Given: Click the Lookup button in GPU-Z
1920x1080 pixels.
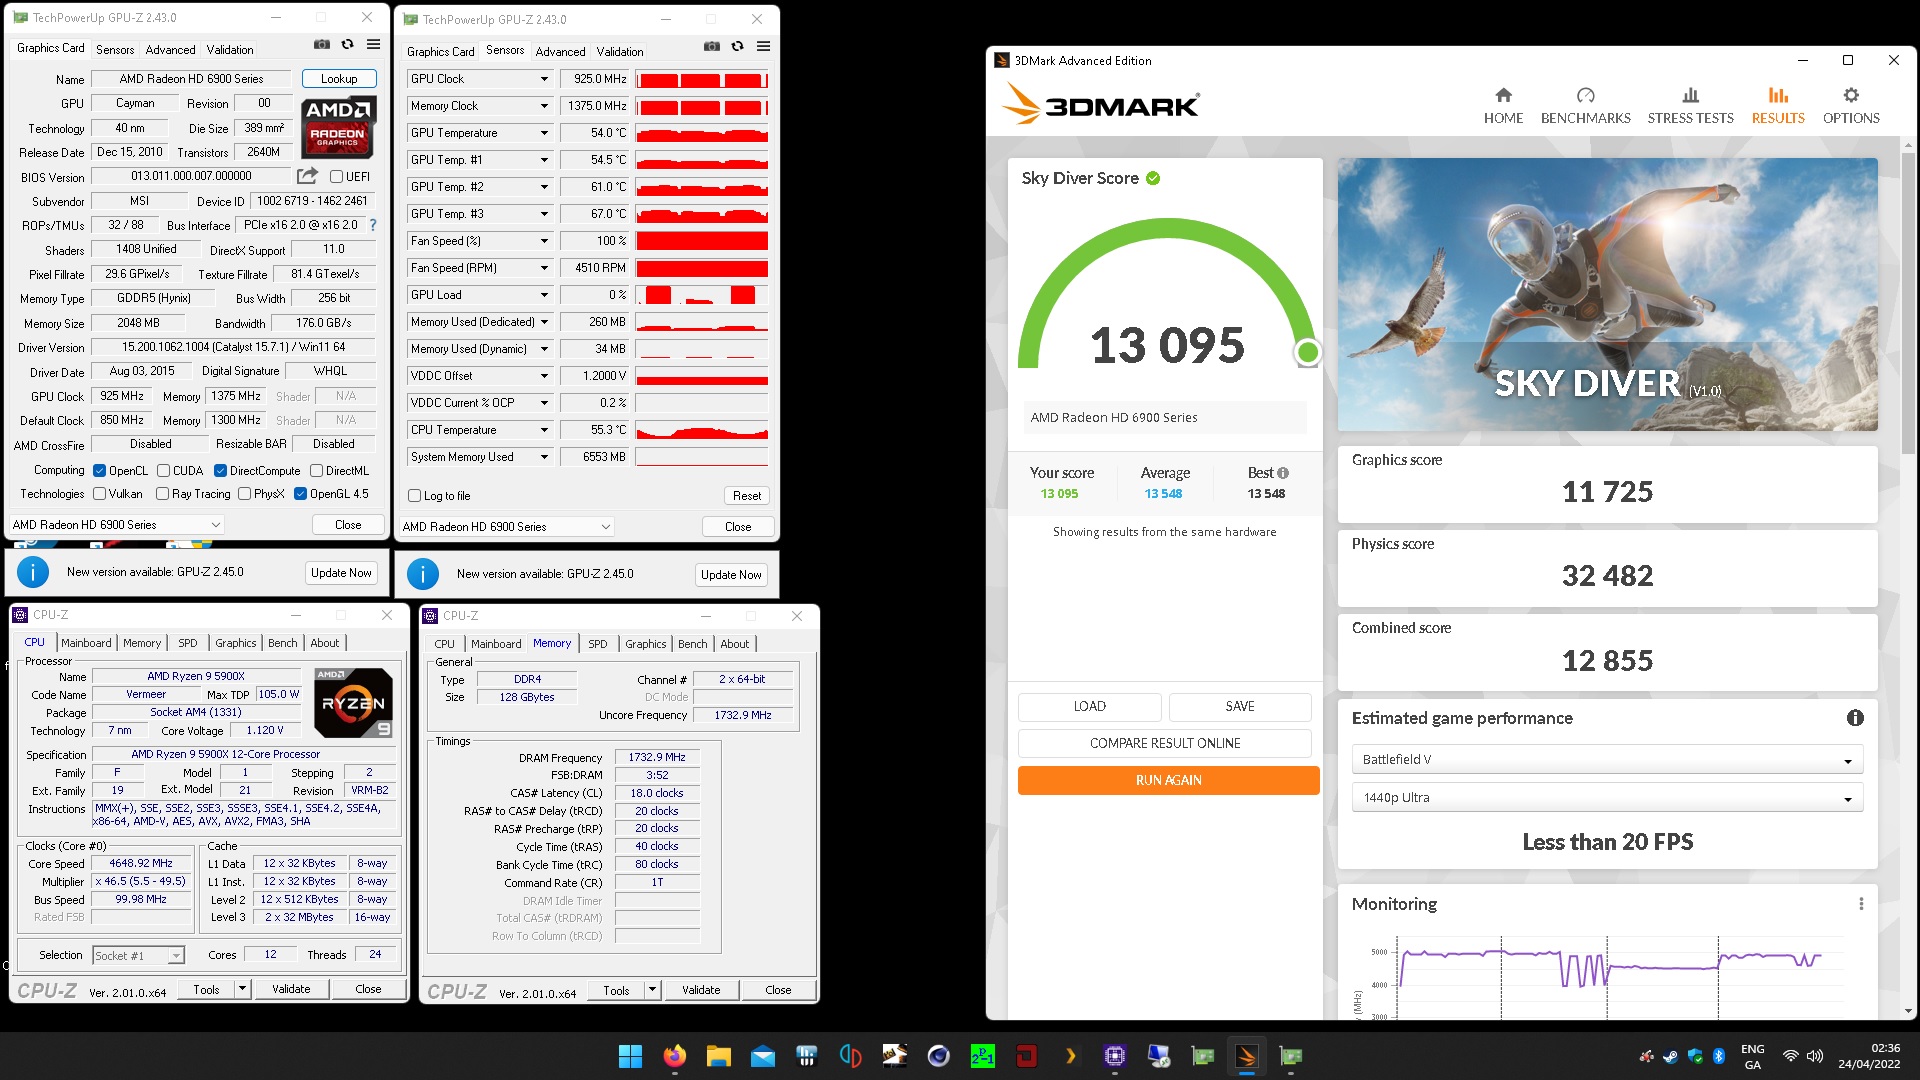Looking at the screenshot, I should 339,79.
